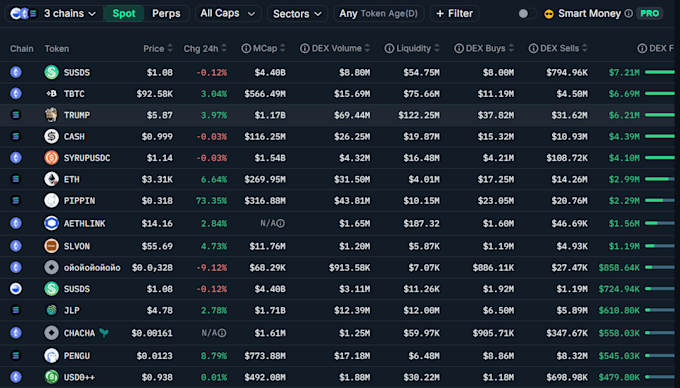This screenshot has width=680, height=388.
Task: Expand the Sectors dropdown
Action: 297,14
